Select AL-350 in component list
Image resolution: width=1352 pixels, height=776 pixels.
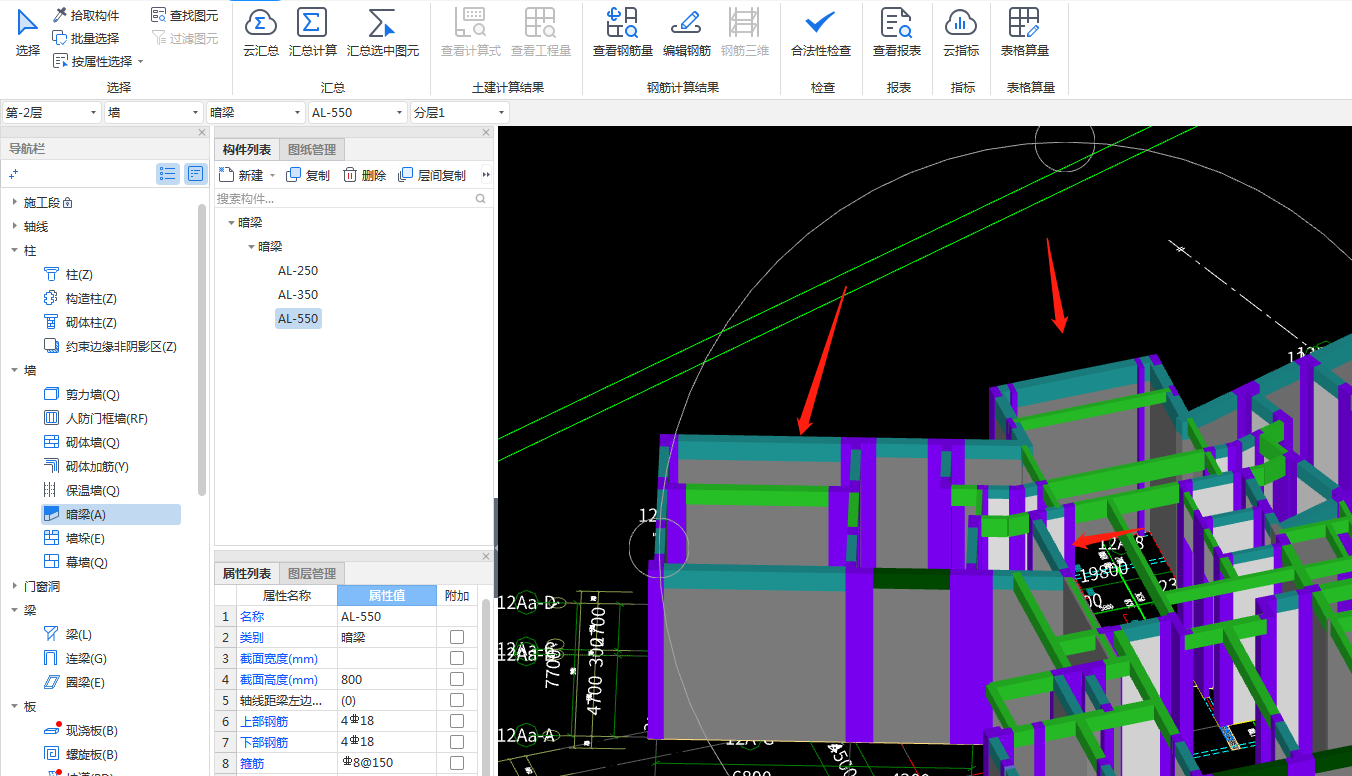(298, 295)
